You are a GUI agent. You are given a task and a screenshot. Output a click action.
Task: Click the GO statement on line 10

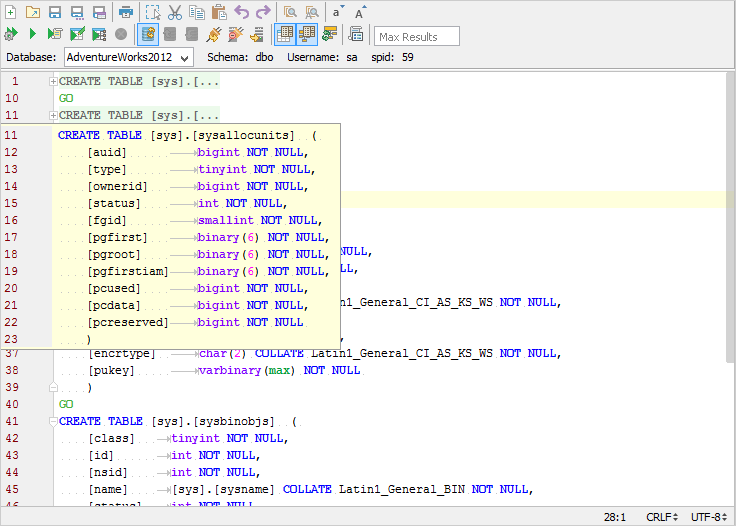point(66,99)
